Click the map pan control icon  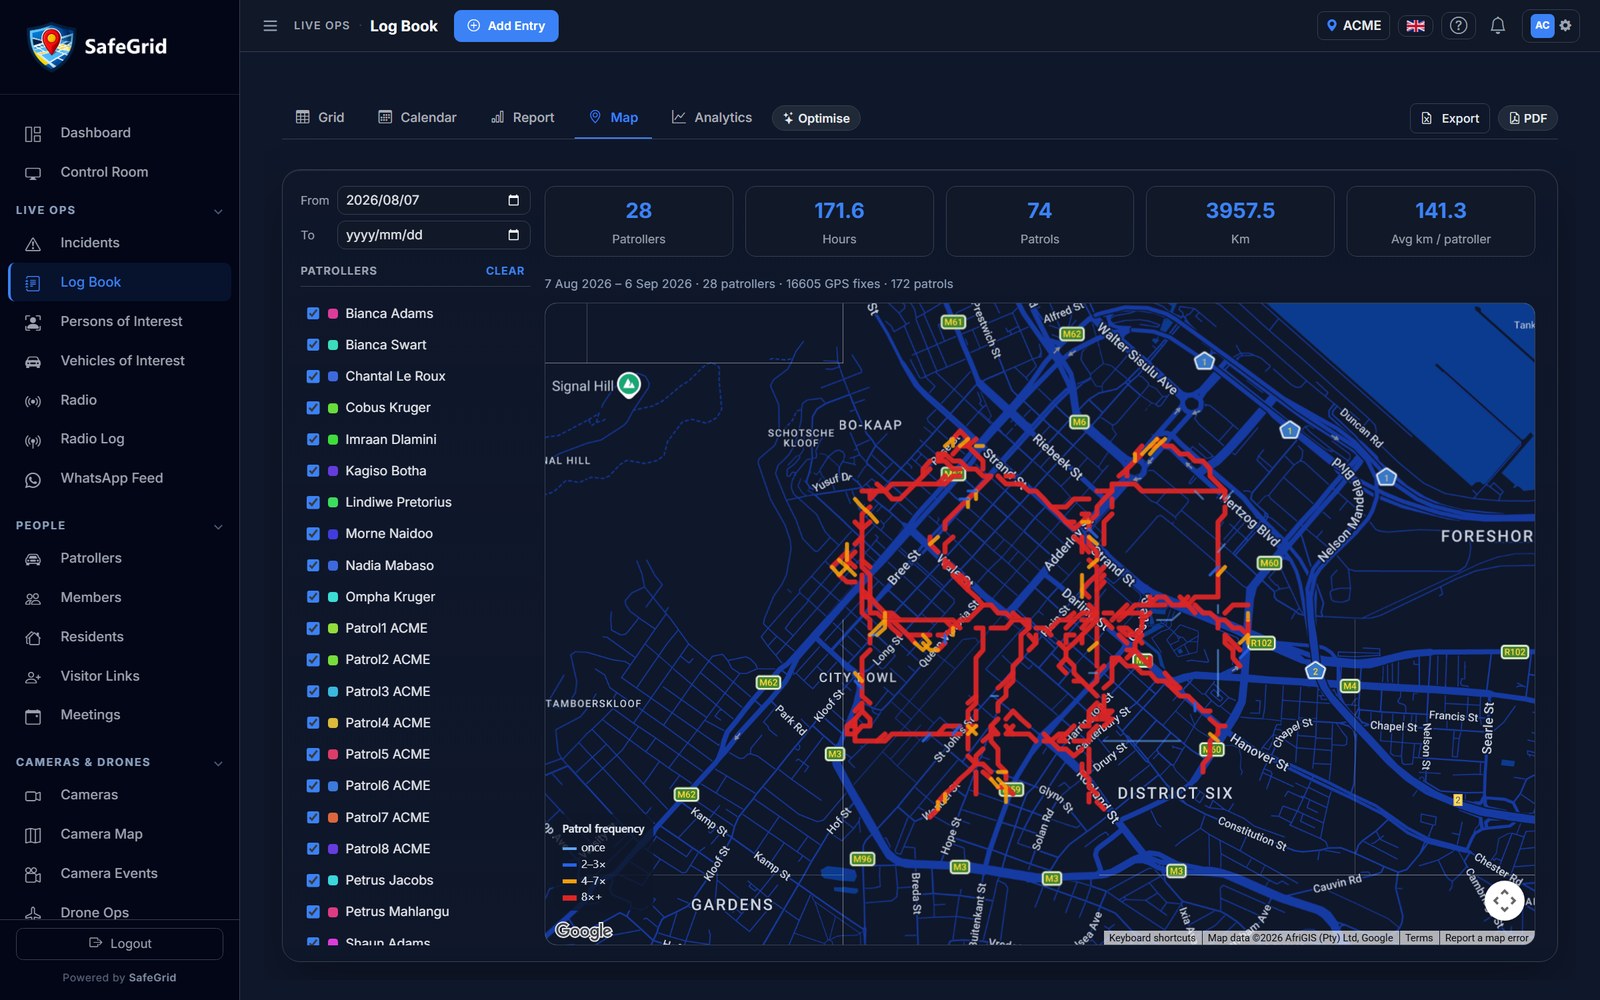(1504, 901)
